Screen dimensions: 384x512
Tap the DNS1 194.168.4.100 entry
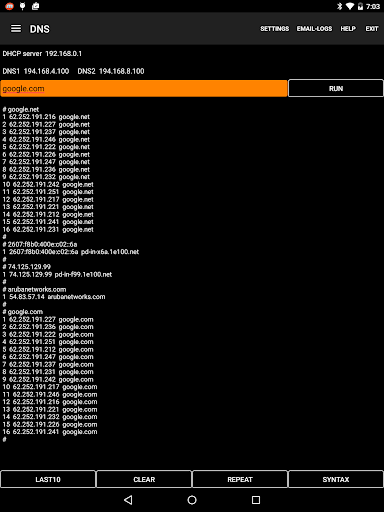pyautogui.click(x=36, y=71)
